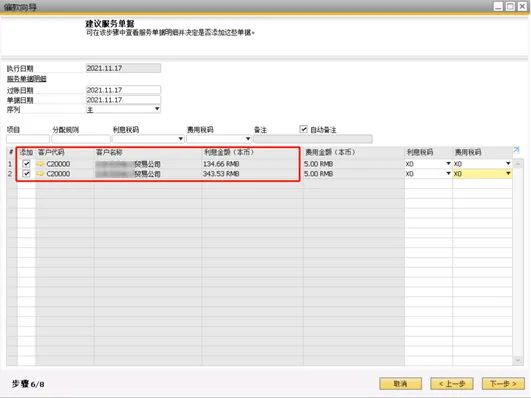Viewport: 531px width, 398px height.
Task: Click the 利息税码 column header in the table
Action: click(x=428, y=152)
